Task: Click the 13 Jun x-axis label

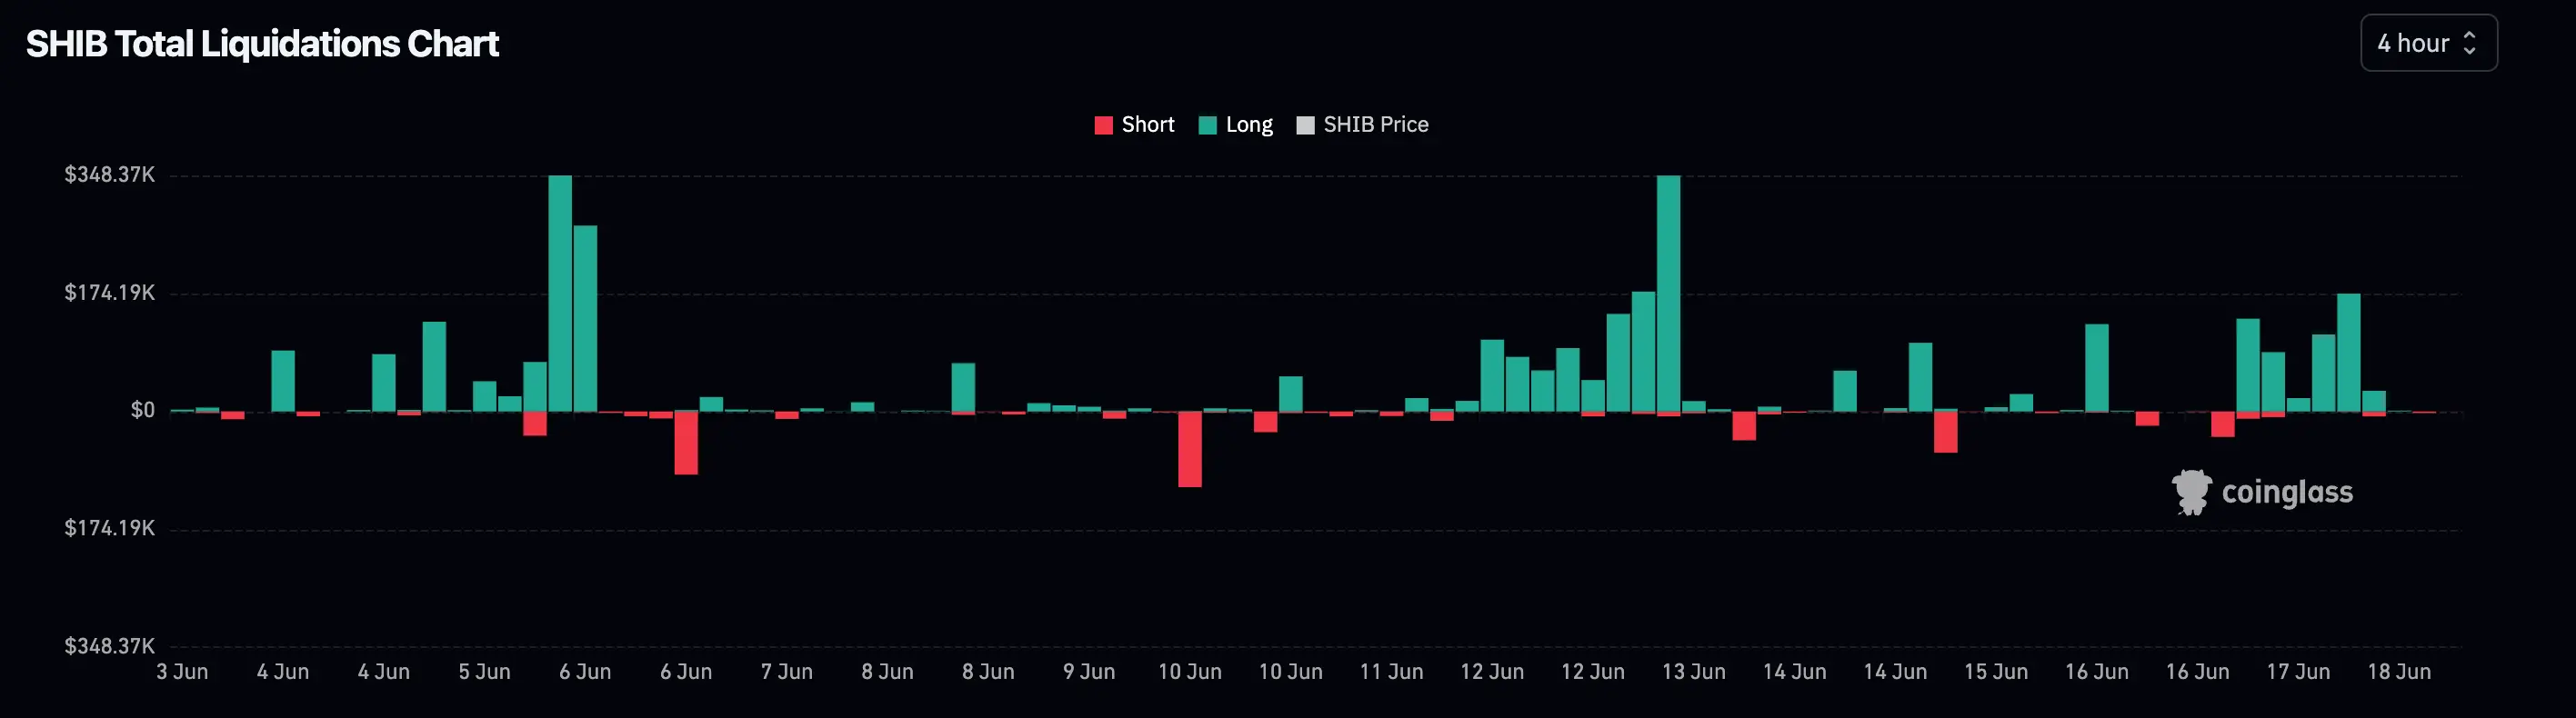Action: click(1693, 672)
